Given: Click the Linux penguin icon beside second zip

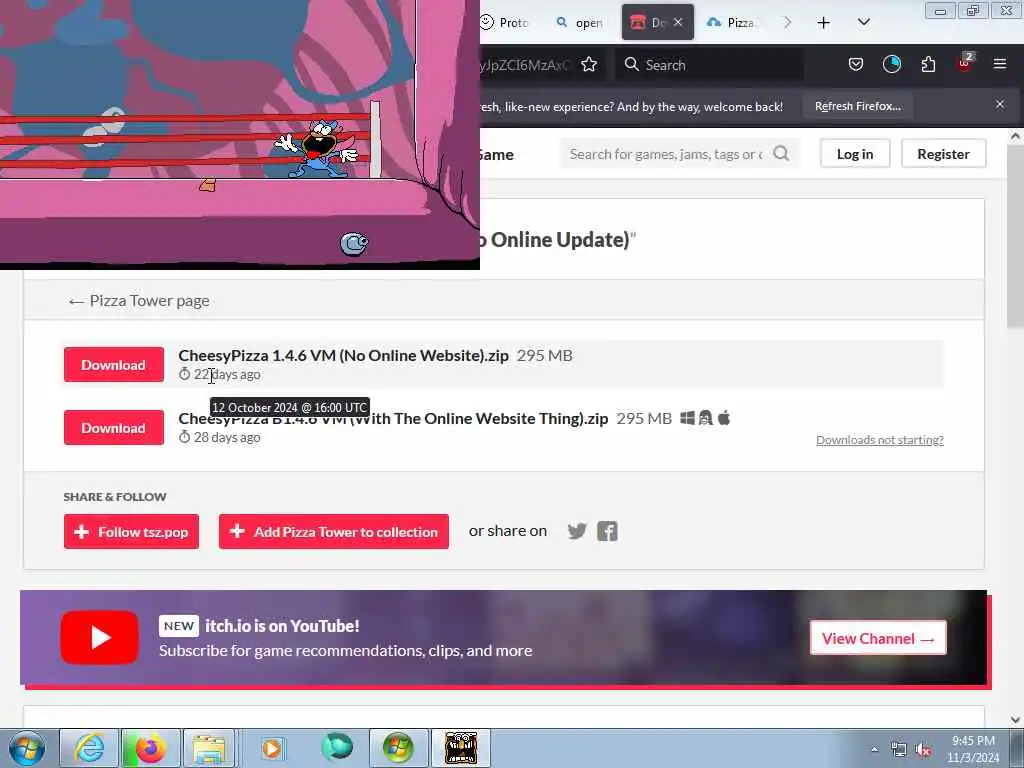Looking at the screenshot, I should [705, 418].
